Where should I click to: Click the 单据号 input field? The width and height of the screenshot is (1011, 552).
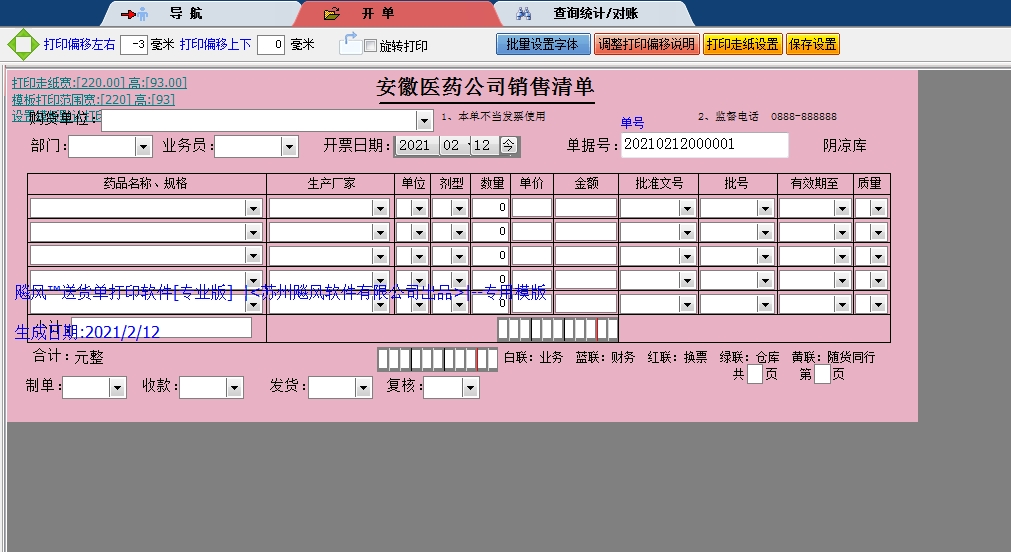tap(704, 145)
